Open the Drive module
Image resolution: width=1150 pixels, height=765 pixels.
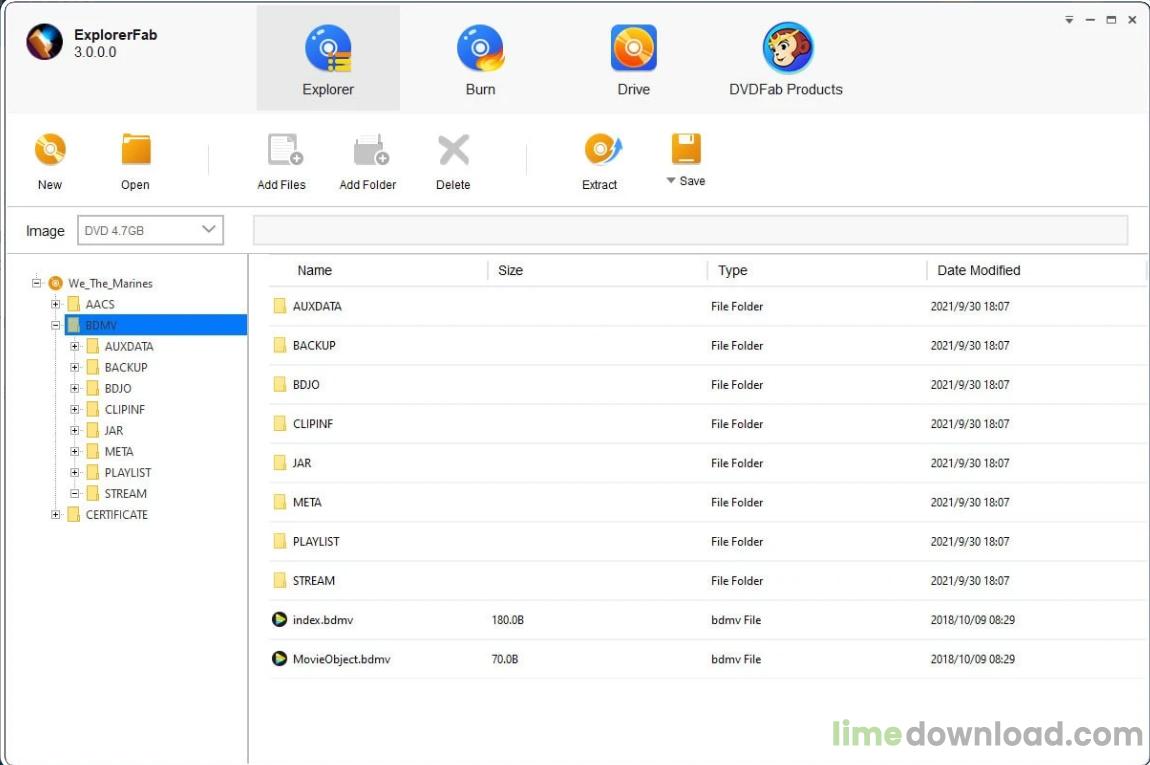click(x=634, y=59)
